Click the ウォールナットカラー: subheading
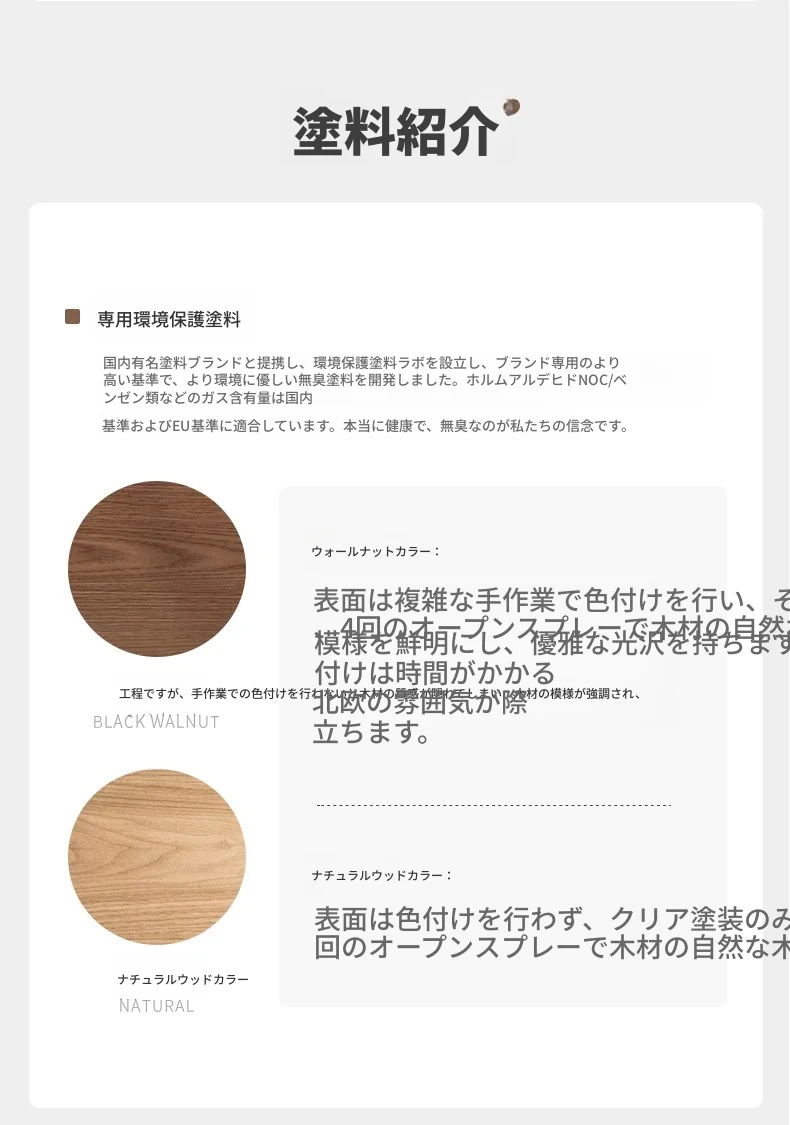The height and width of the screenshot is (1125, 790). coord(375,551)
